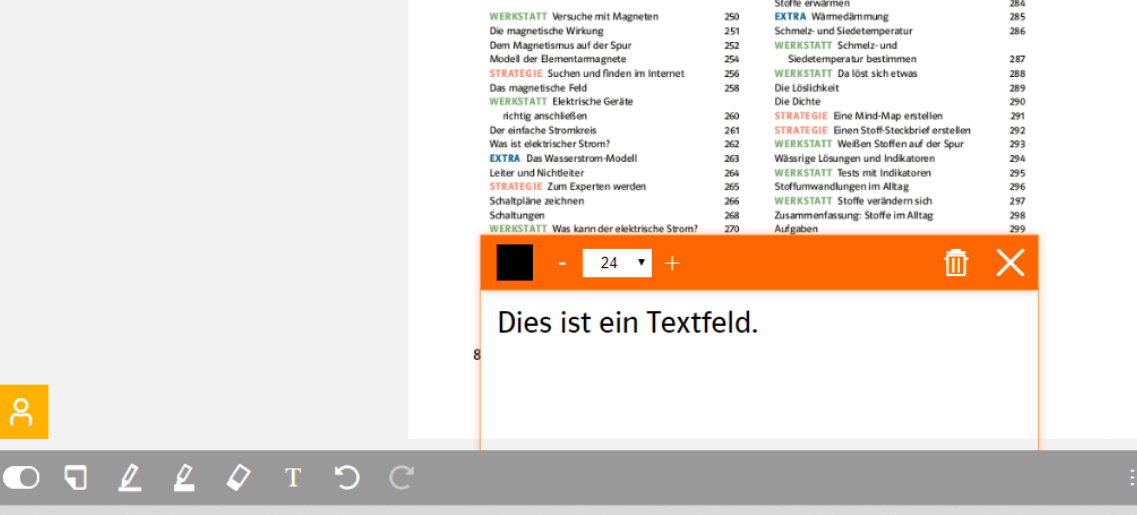1137x515 pixels.
Task: Select the pen drawing tool
Action: pos(129,478)
